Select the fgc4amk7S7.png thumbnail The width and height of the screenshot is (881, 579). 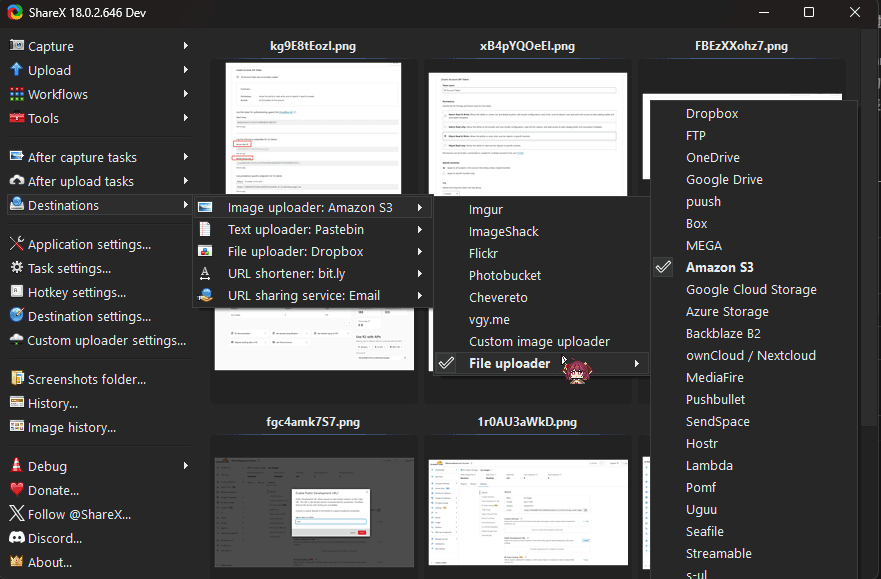(x=313, y=510)
